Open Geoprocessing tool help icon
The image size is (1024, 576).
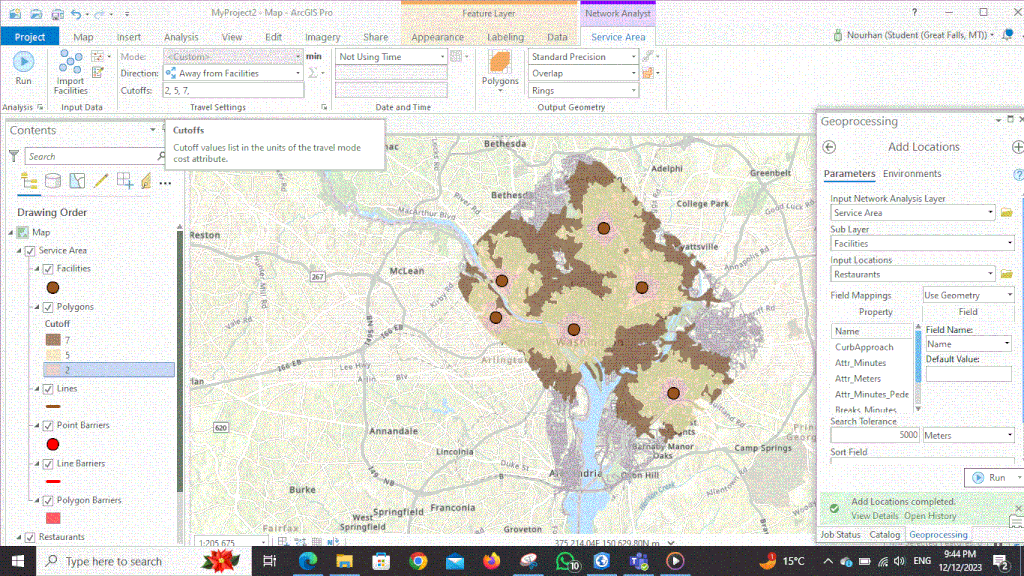[x=1018, y=174]
